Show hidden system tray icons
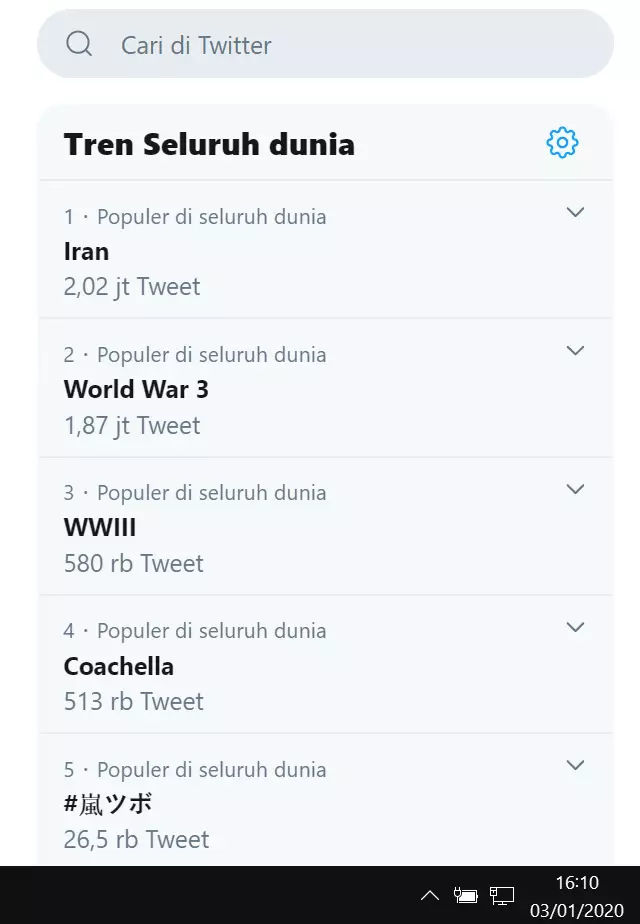Image resolution: width=640 pixels, height=924 pixels. click(x=429, y=895)
